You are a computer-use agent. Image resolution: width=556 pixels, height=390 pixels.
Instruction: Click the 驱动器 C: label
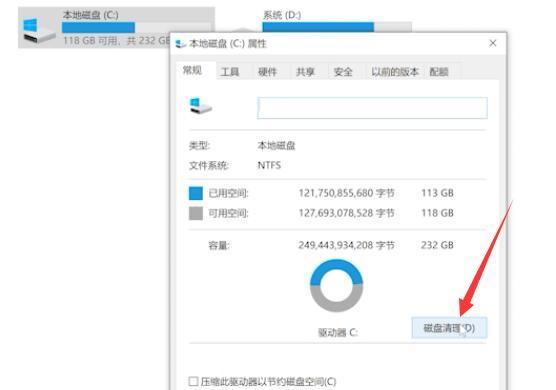[338, 333]
